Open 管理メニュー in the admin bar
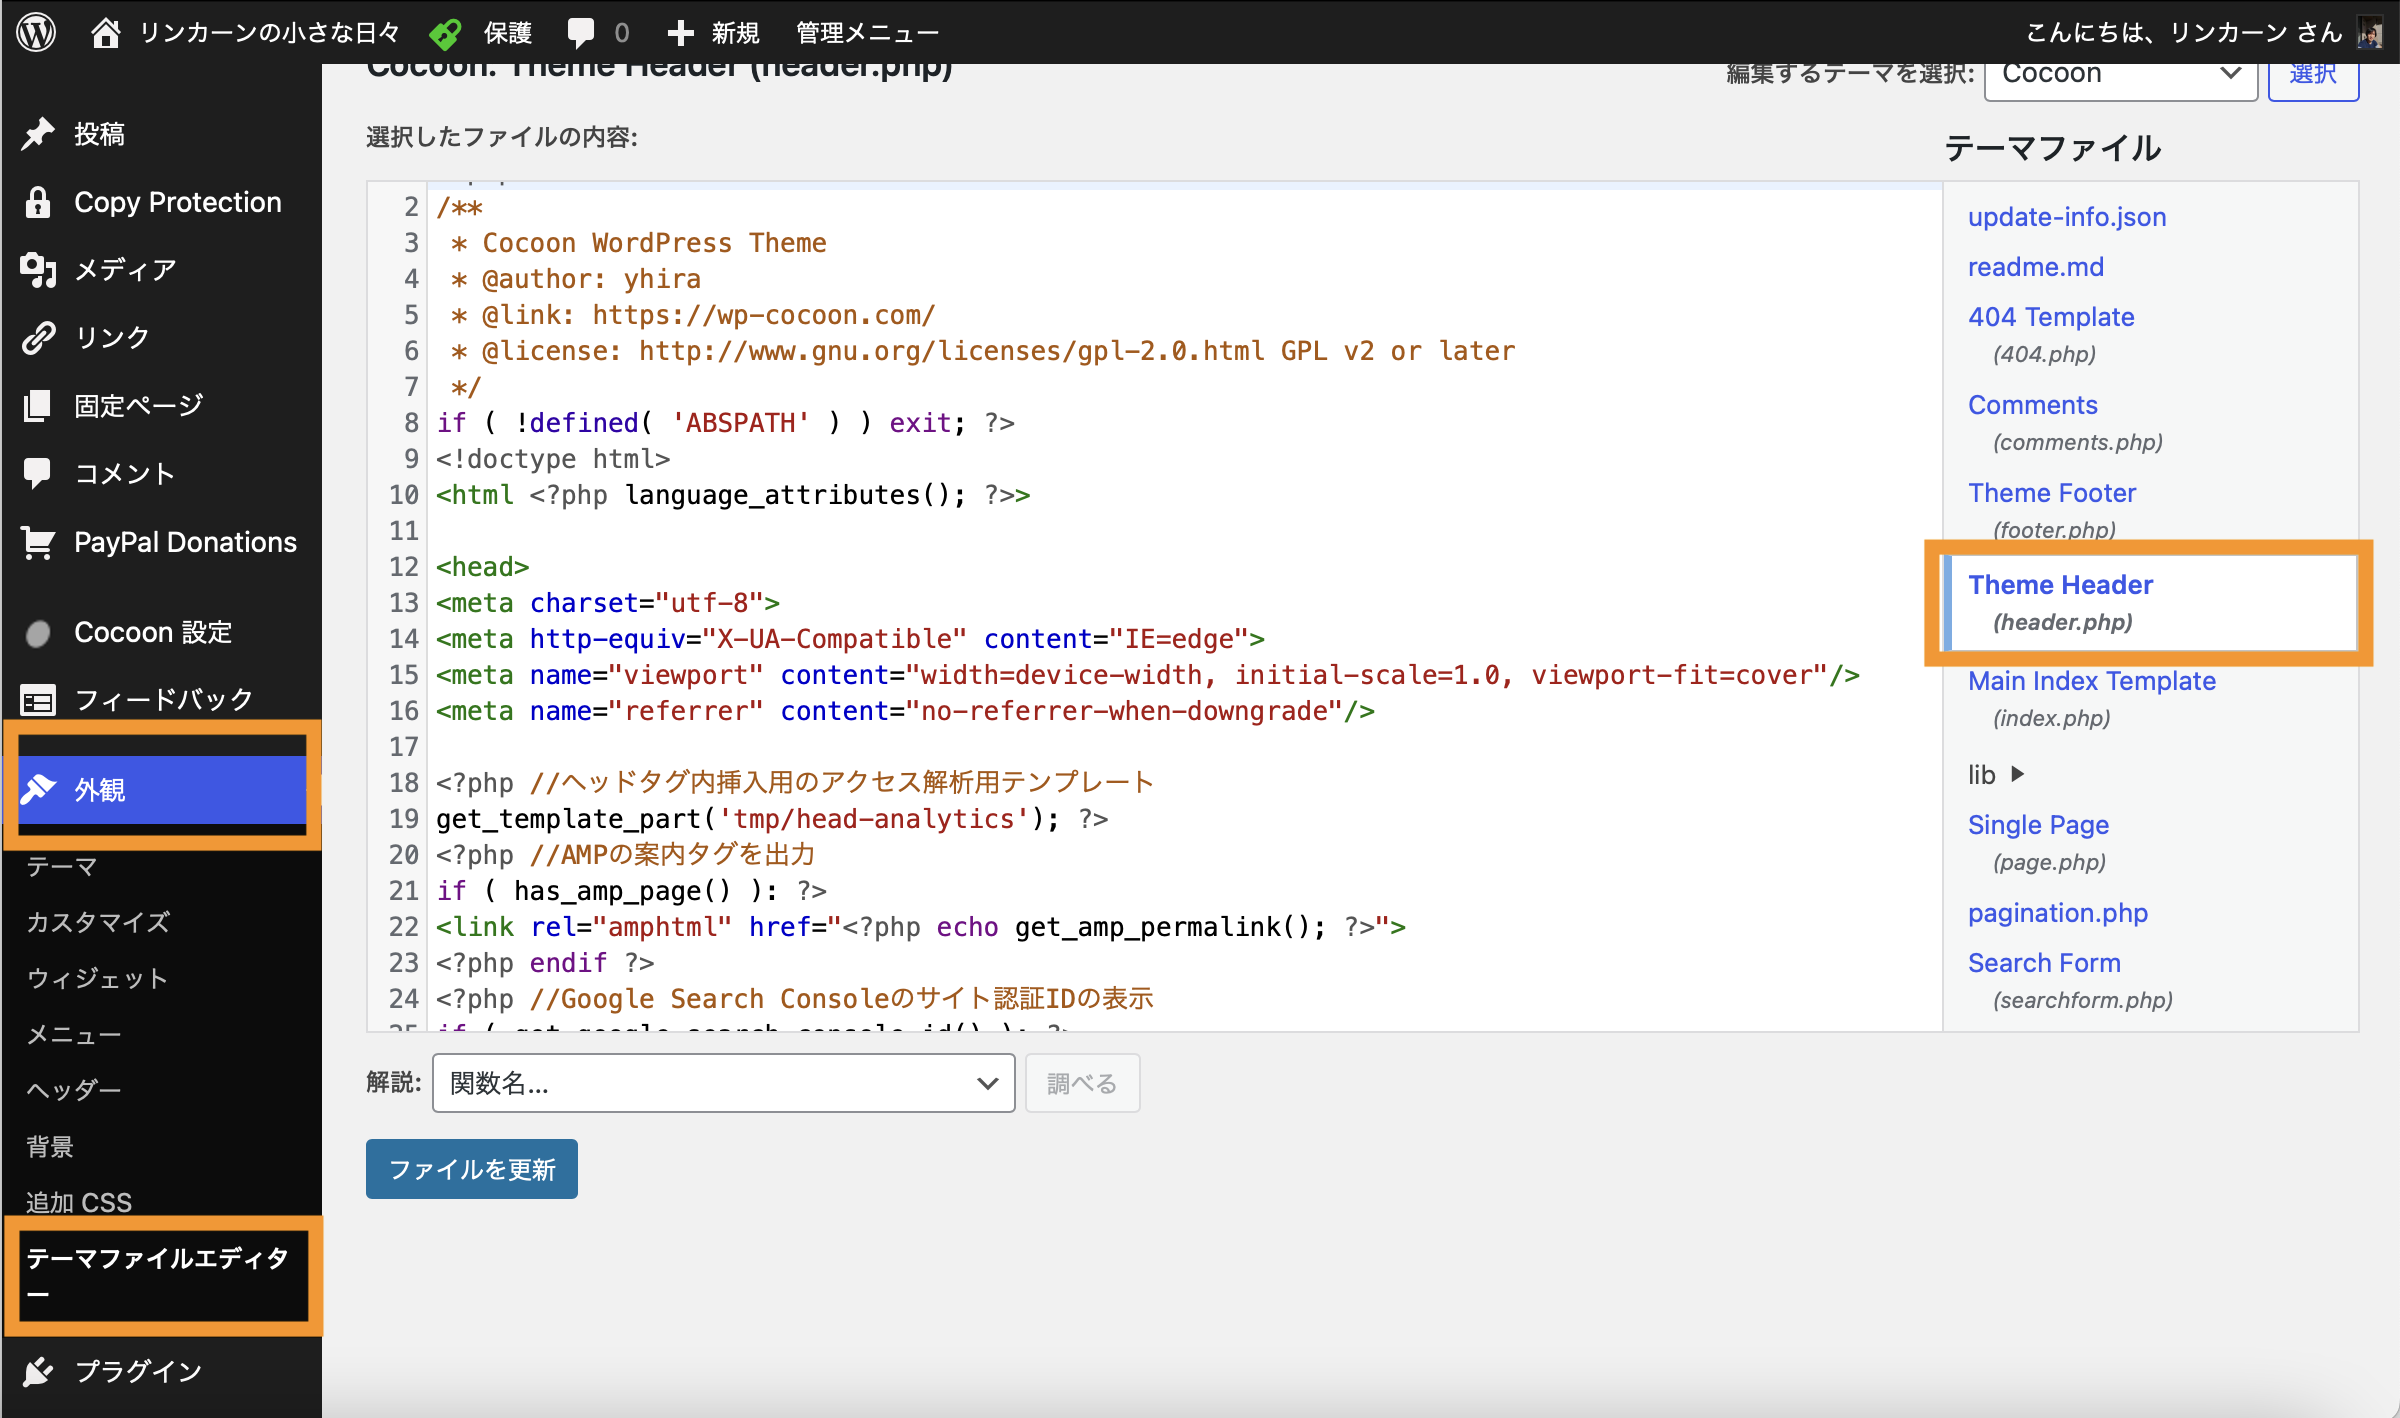Screen dimensions: 2400x1418 coord(867,33)
